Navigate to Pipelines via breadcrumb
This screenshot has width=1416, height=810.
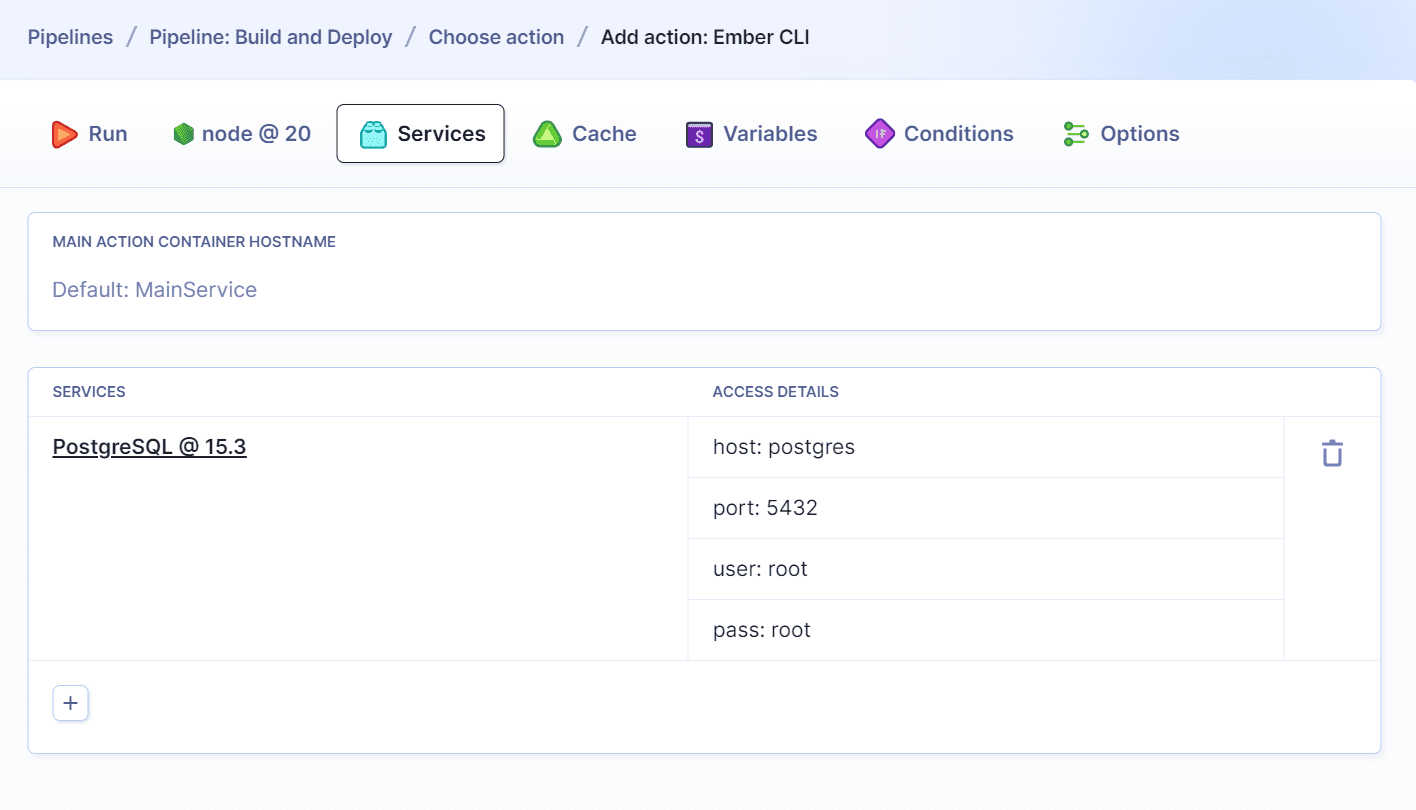click(x=70, y=37)
